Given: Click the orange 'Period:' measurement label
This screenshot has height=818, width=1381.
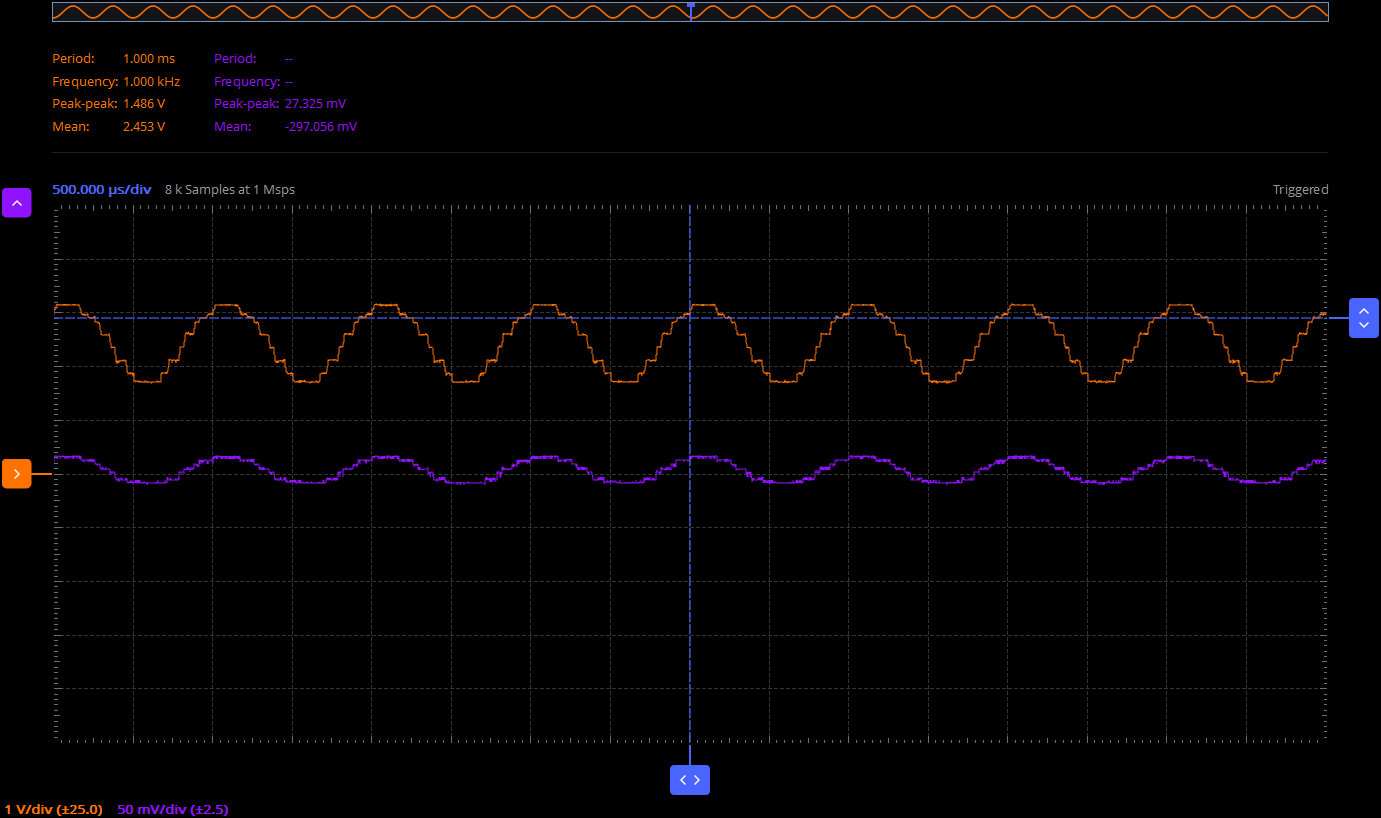Looking at the screenshot, I should (74, 59).
